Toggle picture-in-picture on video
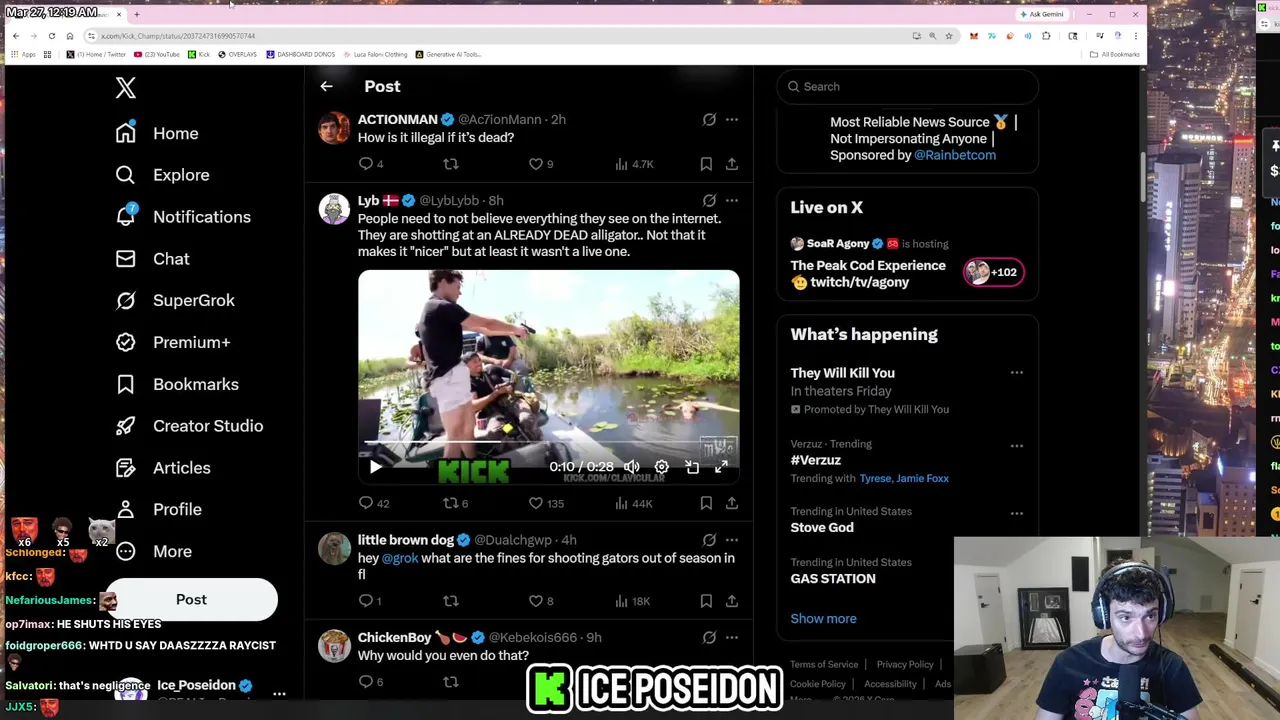This screenshot has height=720, width=1280. pos(692,467)
